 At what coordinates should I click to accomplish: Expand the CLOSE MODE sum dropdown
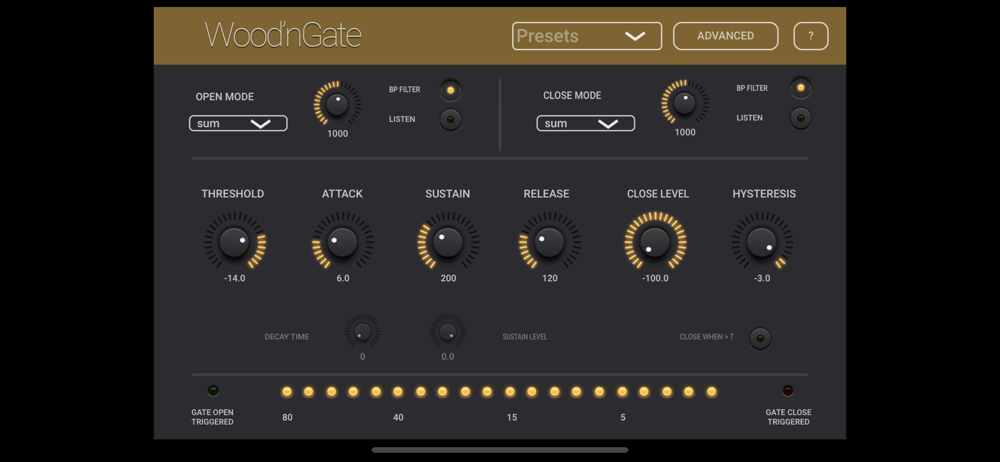tap(585, 123)
